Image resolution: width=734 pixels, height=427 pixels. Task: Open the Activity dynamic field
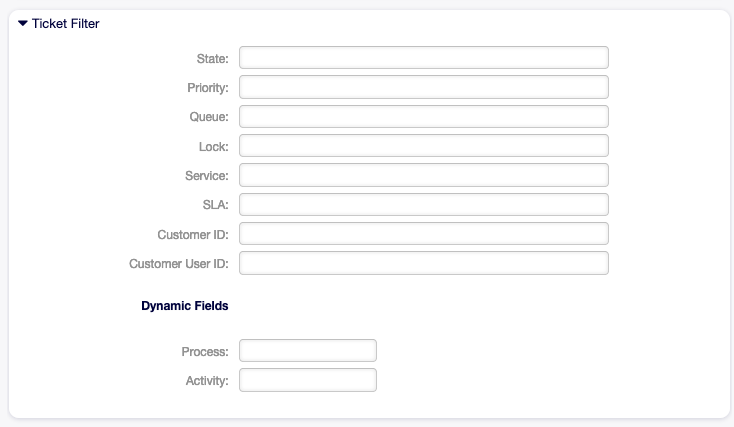(308, 380)
